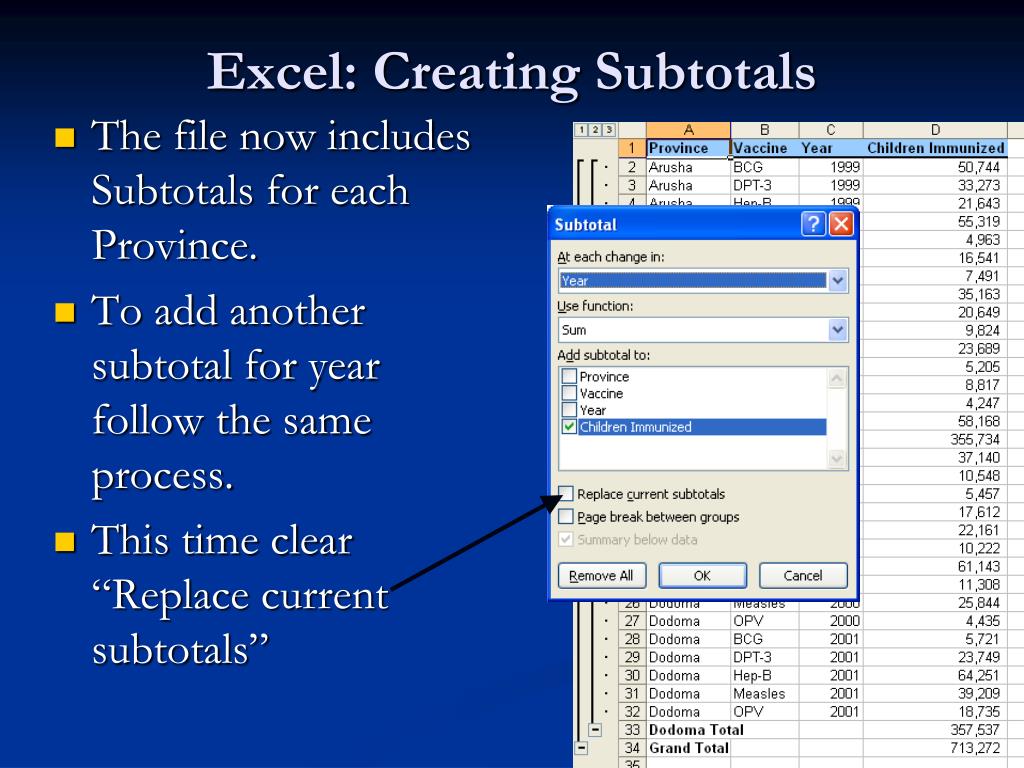Click row 30 Hep-B cell

(765, 675)
